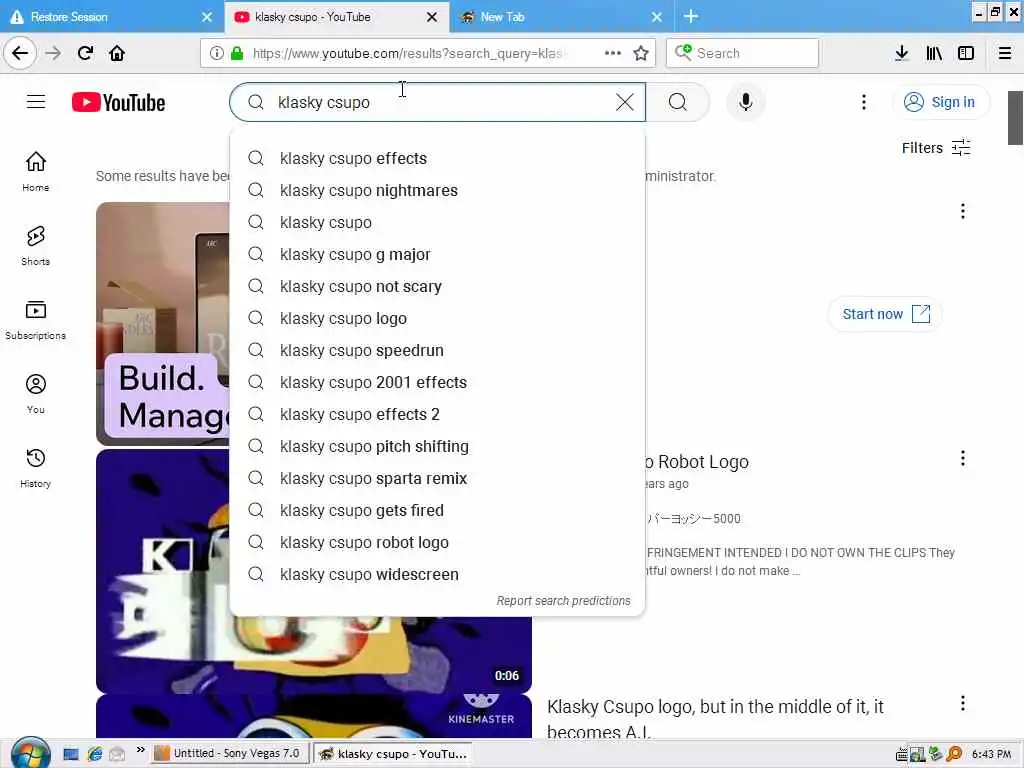This screenshot has width=1024, height=768.
Task: Click Report search predictions link
Action: (563, 601)
